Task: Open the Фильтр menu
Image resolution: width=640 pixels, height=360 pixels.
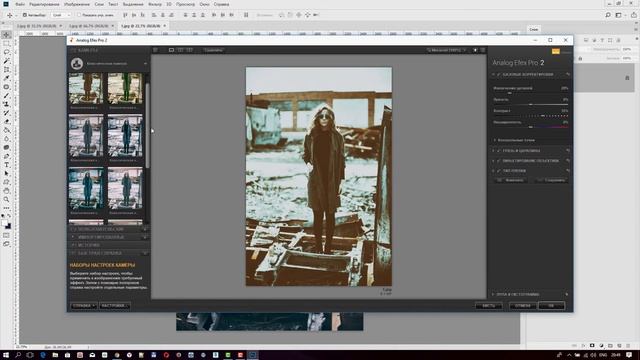Action: [x=155, y=4]
